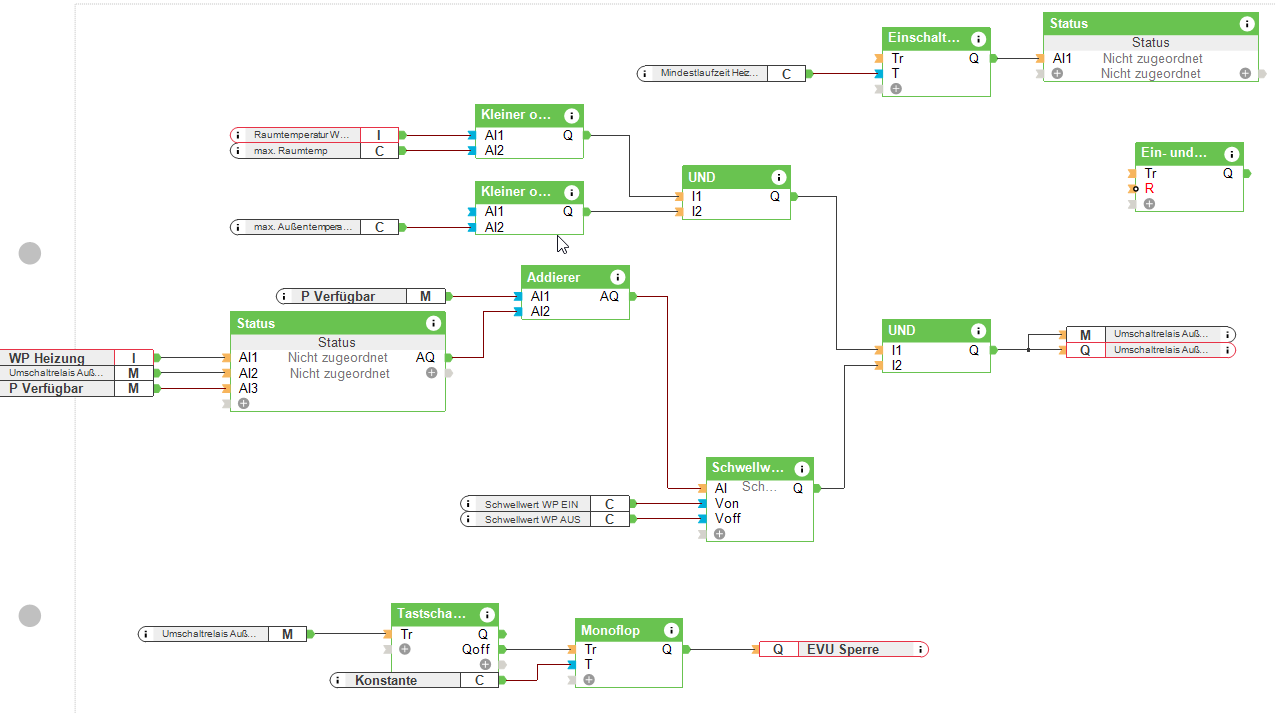Click Voff input of Schwellw... block

point(728,518)
